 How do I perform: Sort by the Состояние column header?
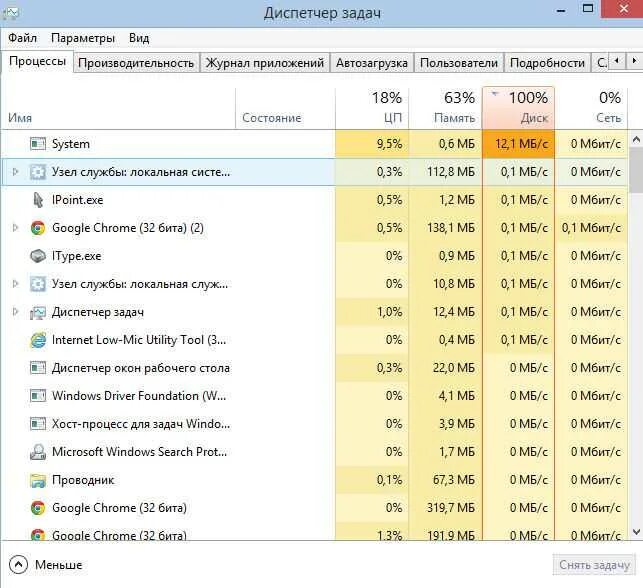pos(285,109)
